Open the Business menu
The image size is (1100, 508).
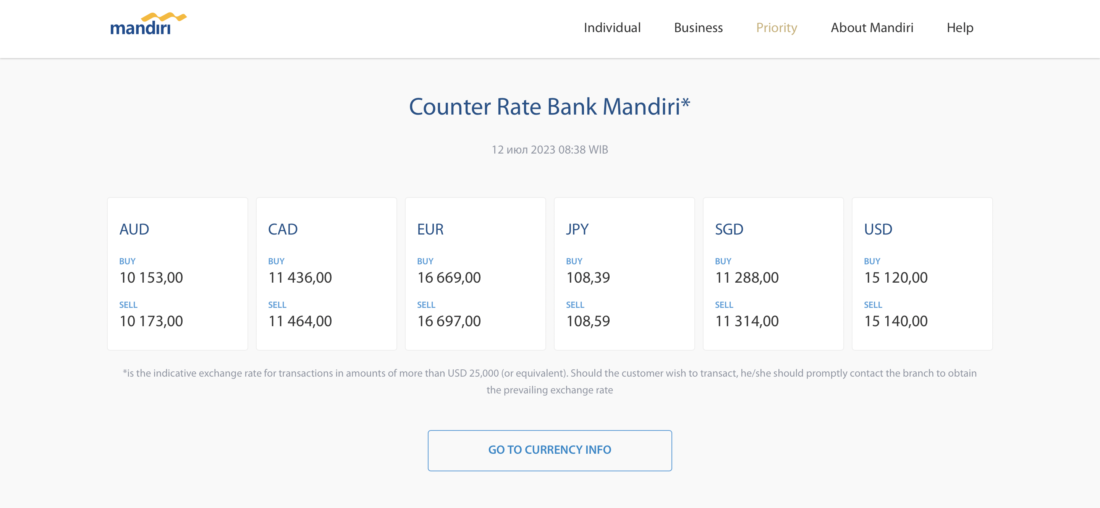698,28
